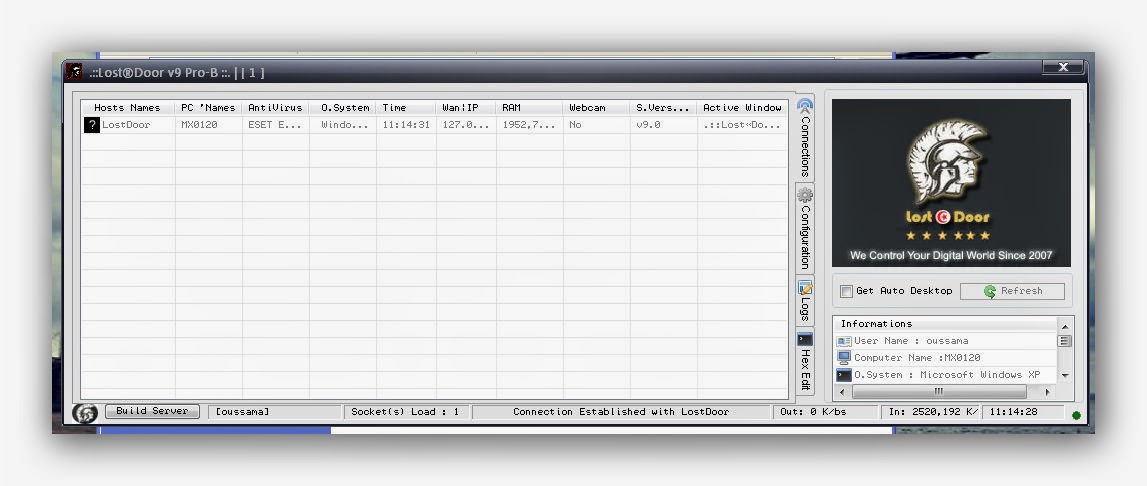The height and width of the screenshot is (486, 1147).
Task: Open the Connections tab
Action: [805, 138]
